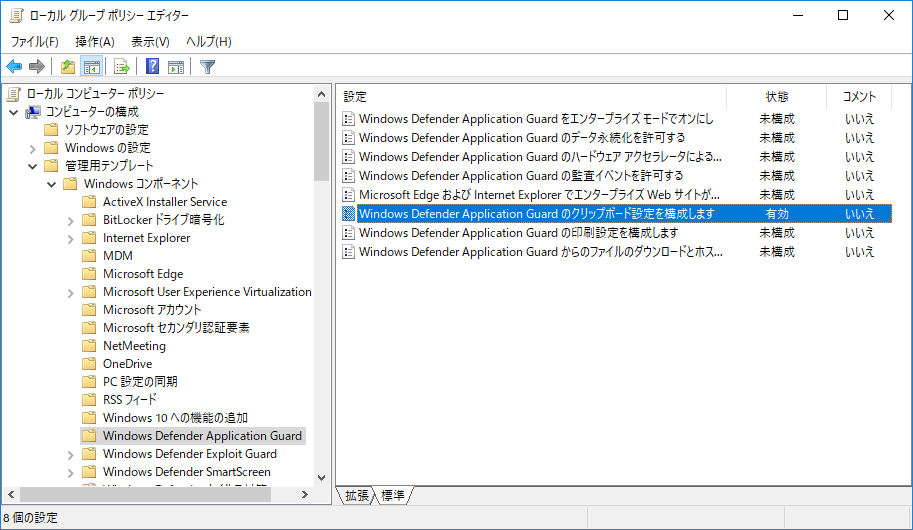This screenshot has width=913, height=530.
Task: Select the Microsoft アカウント tree item
Action: (152, 310)
